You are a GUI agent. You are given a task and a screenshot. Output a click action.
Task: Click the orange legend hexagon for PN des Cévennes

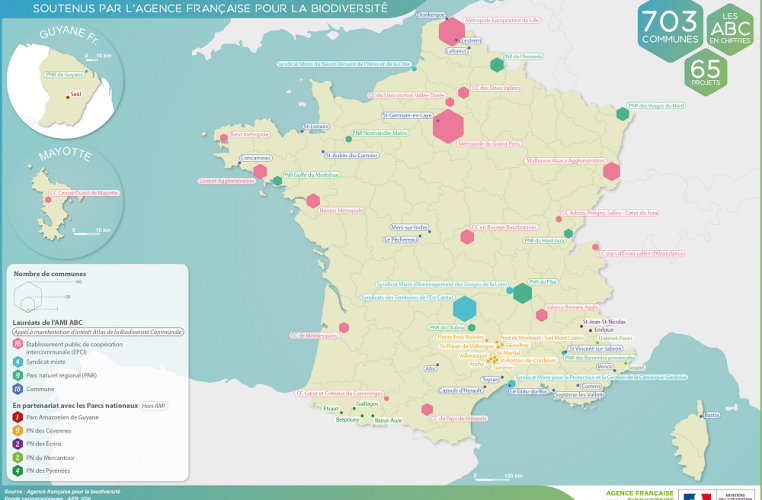17,431
